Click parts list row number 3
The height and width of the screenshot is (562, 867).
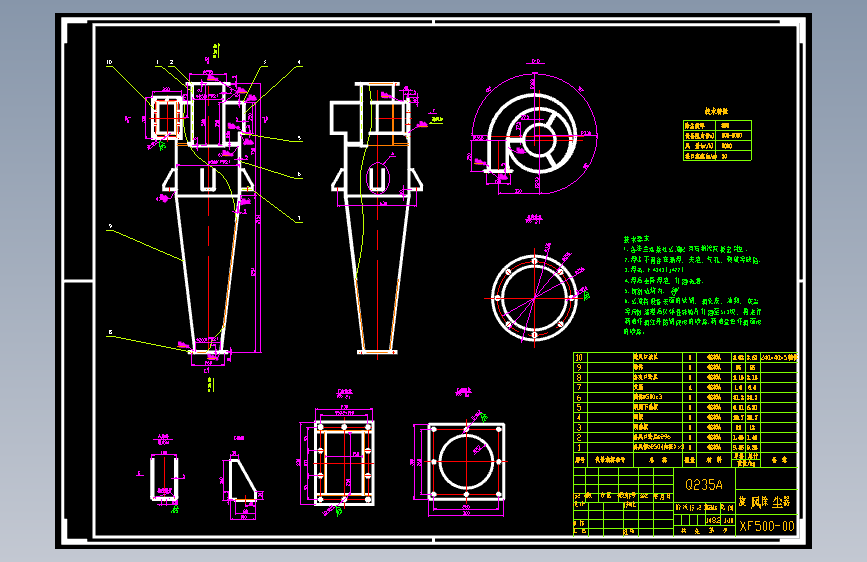click(579, 428)
